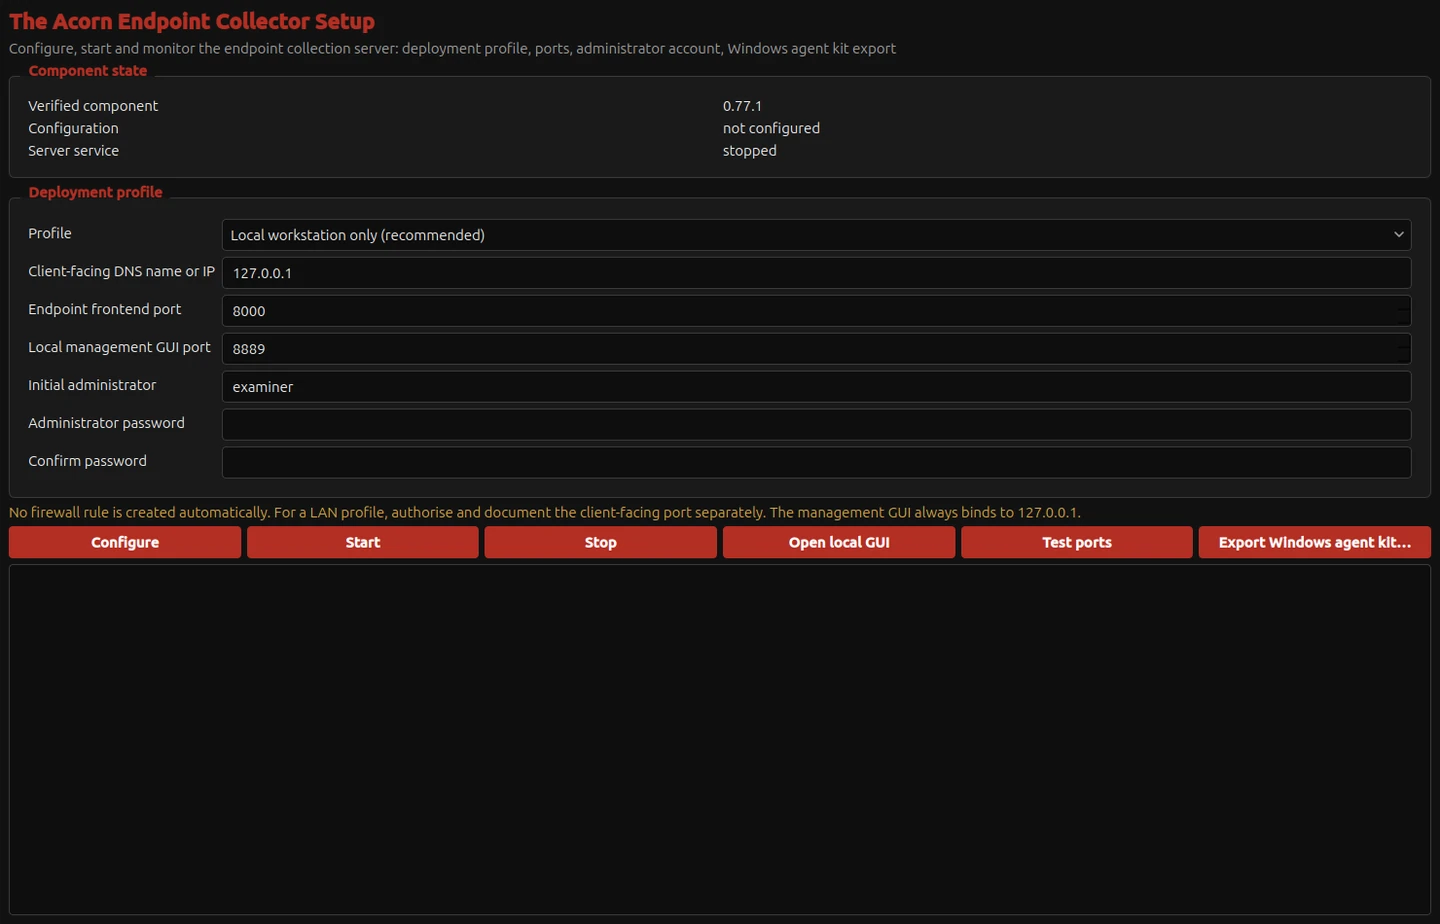
Task: Click the 'Initial administrator' label
Action: click(92, 385)
